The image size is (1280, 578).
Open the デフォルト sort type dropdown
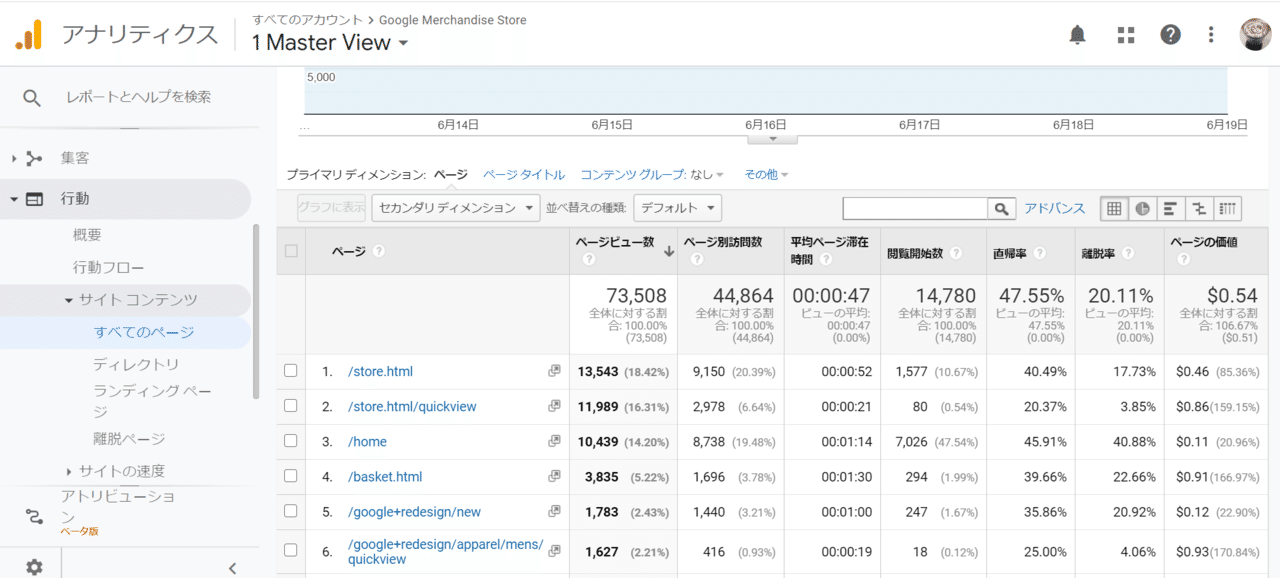tap(677, 208)
